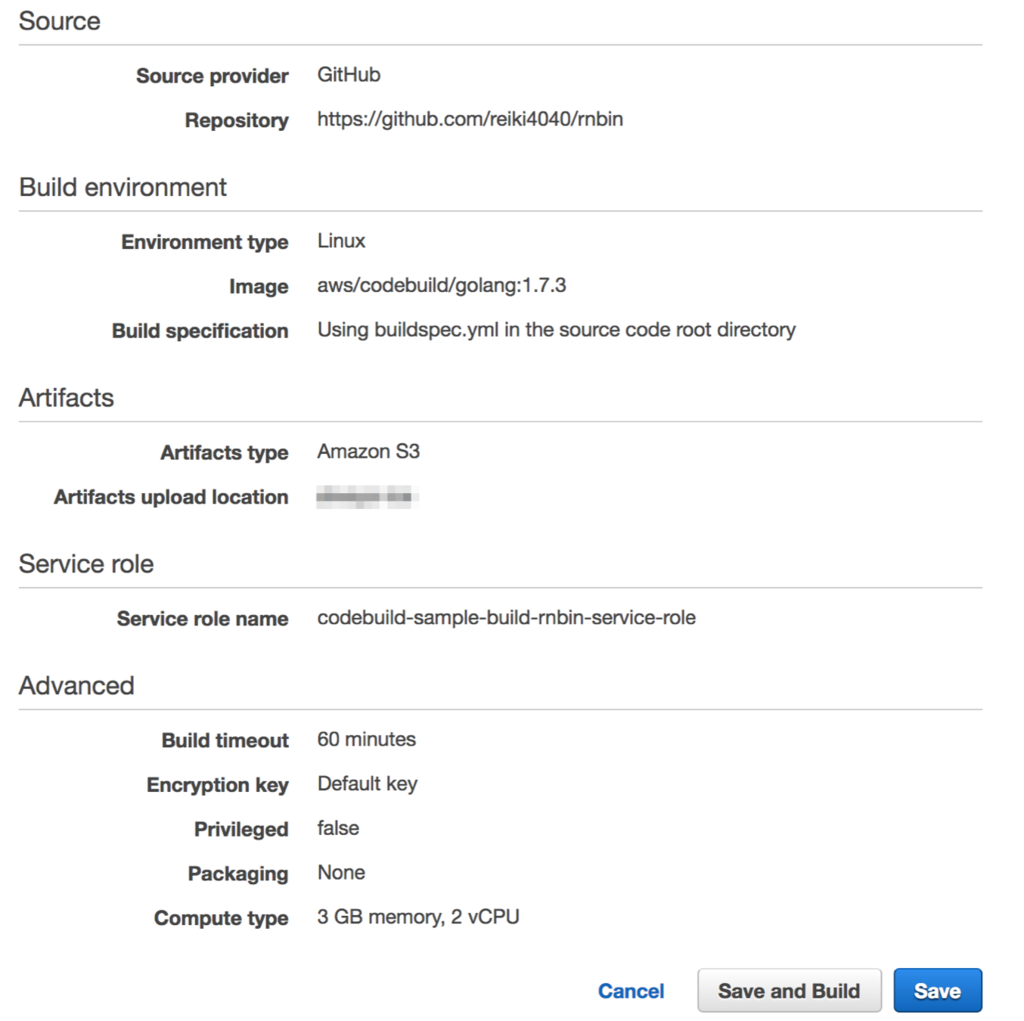Image resolution: width=1024 pixels, height=1021 pixels.
Task: Cancel the project creation
Action: coord(631,991)
